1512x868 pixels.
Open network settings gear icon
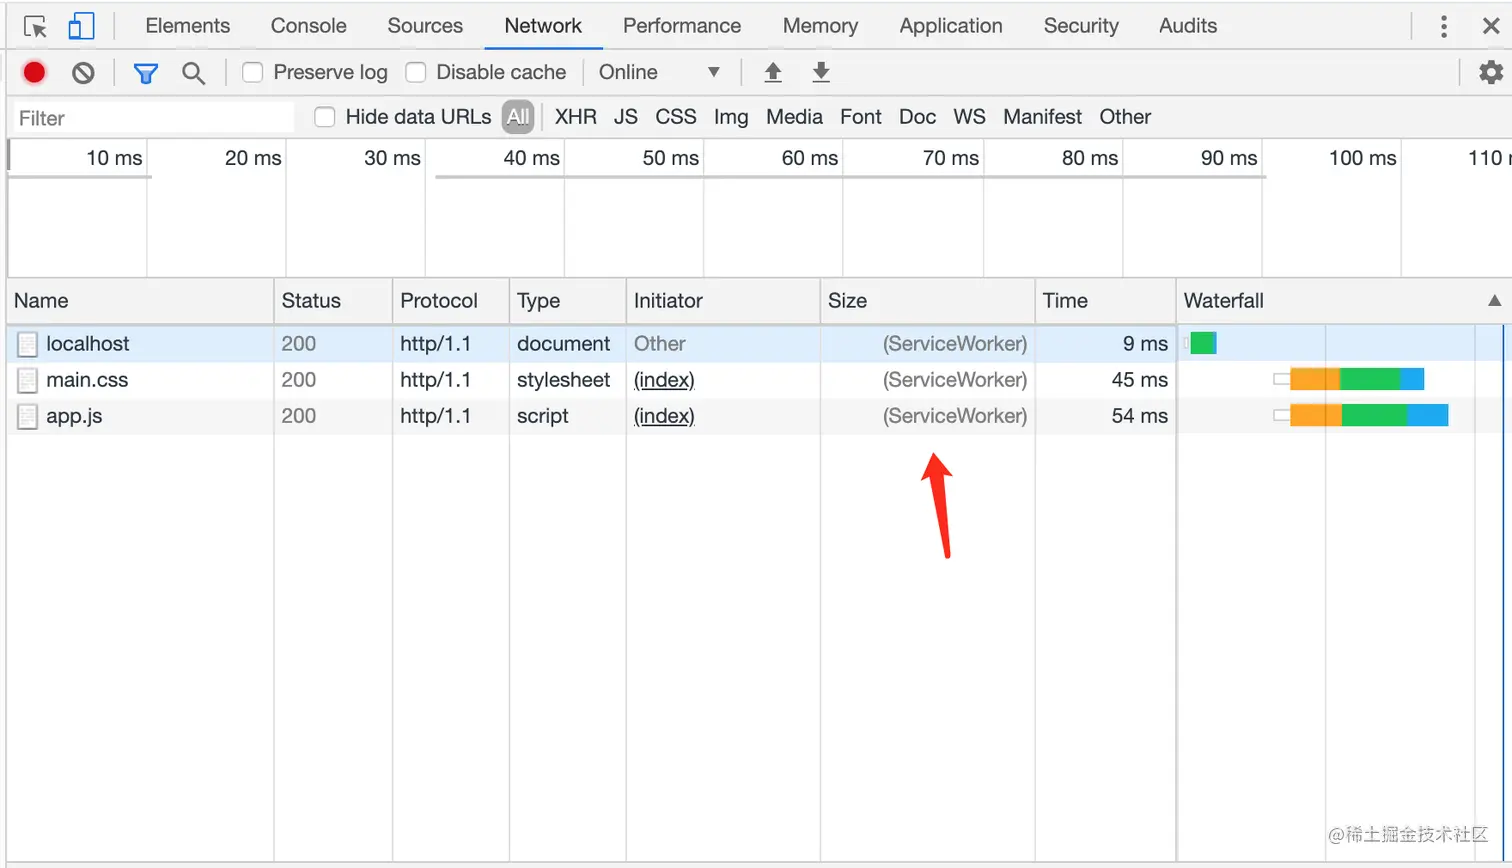pyautogui.click(x=1491, y=72)
